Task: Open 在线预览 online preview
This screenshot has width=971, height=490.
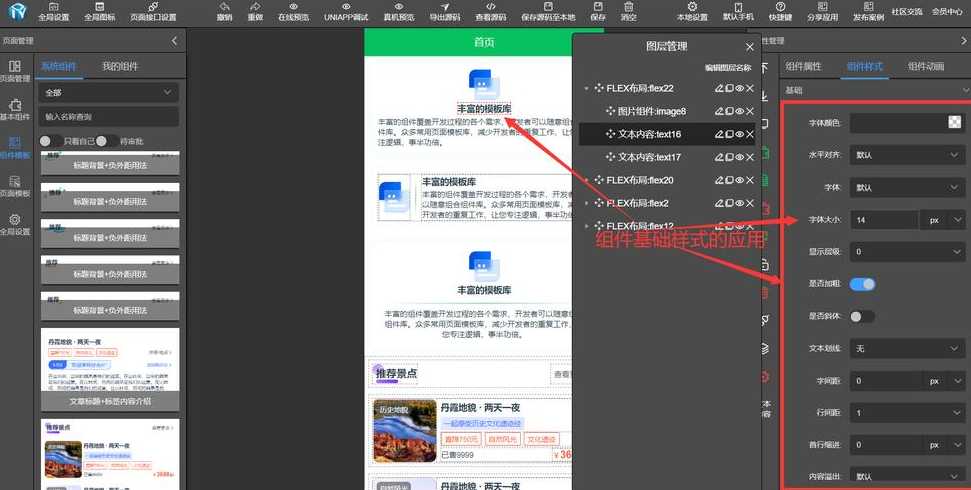Action: tap(293, 12)
